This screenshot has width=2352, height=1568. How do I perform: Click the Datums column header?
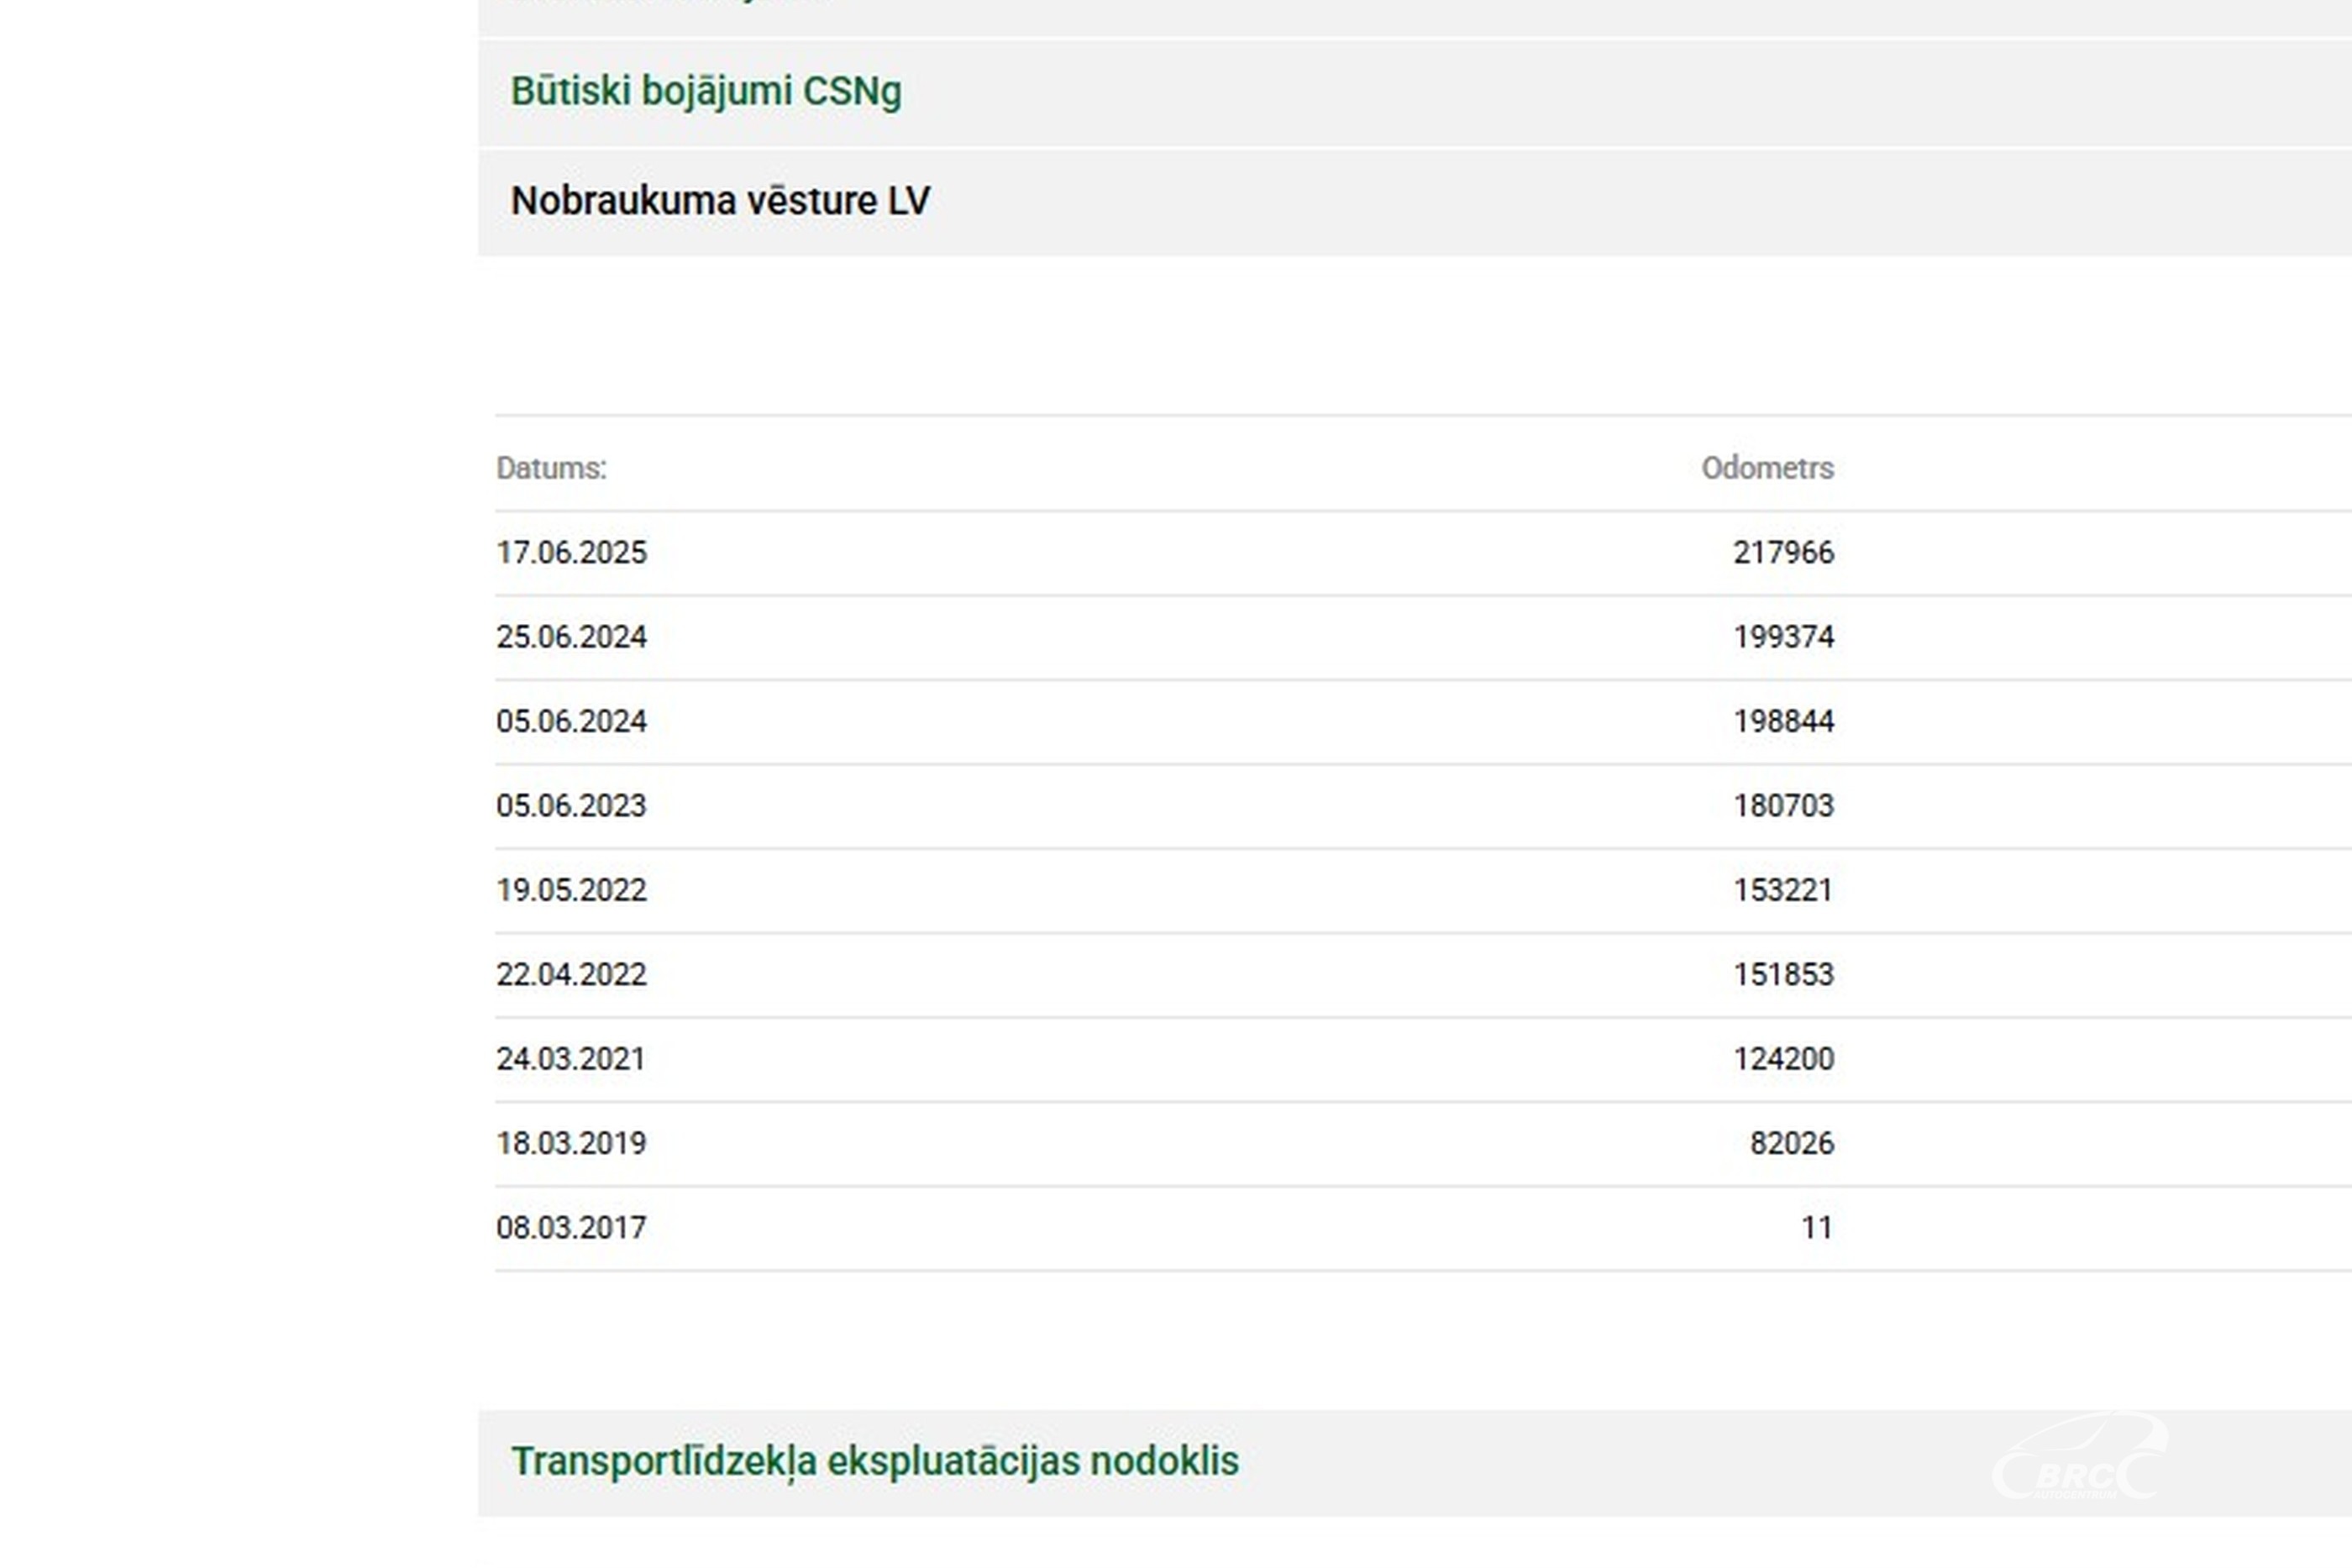pyautogui.click(x=551, y=468)
